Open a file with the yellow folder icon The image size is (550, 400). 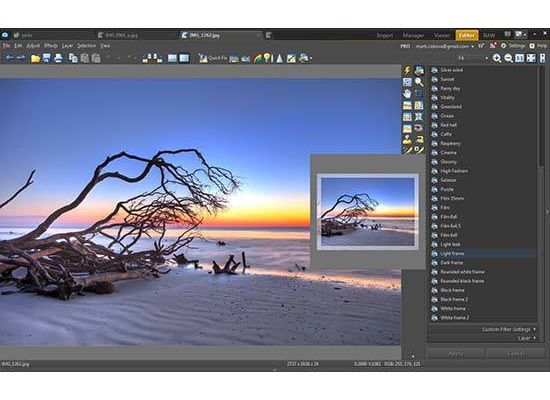35,58
